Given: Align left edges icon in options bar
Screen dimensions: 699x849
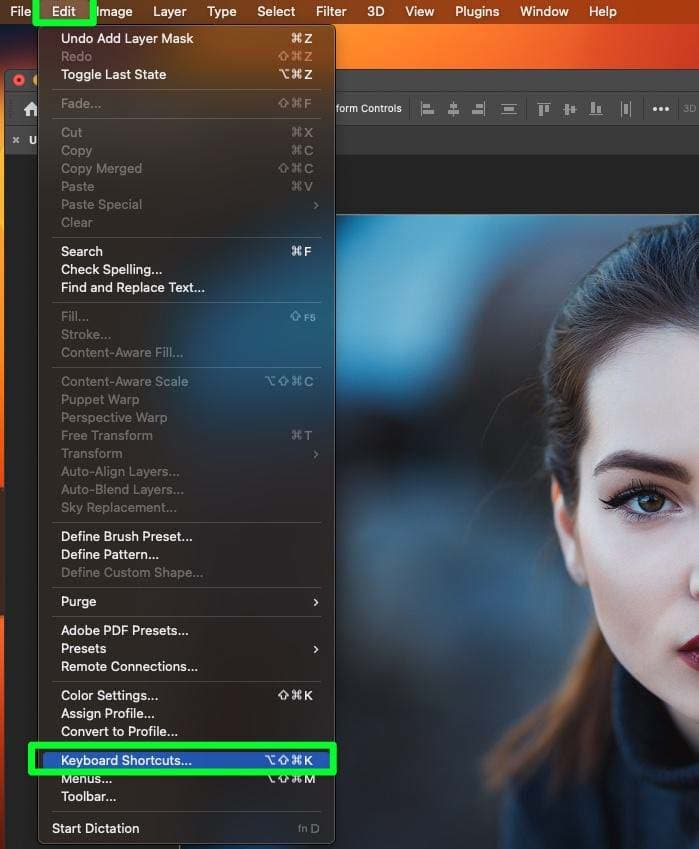Looking at the screenshot, I should (428, 109).
